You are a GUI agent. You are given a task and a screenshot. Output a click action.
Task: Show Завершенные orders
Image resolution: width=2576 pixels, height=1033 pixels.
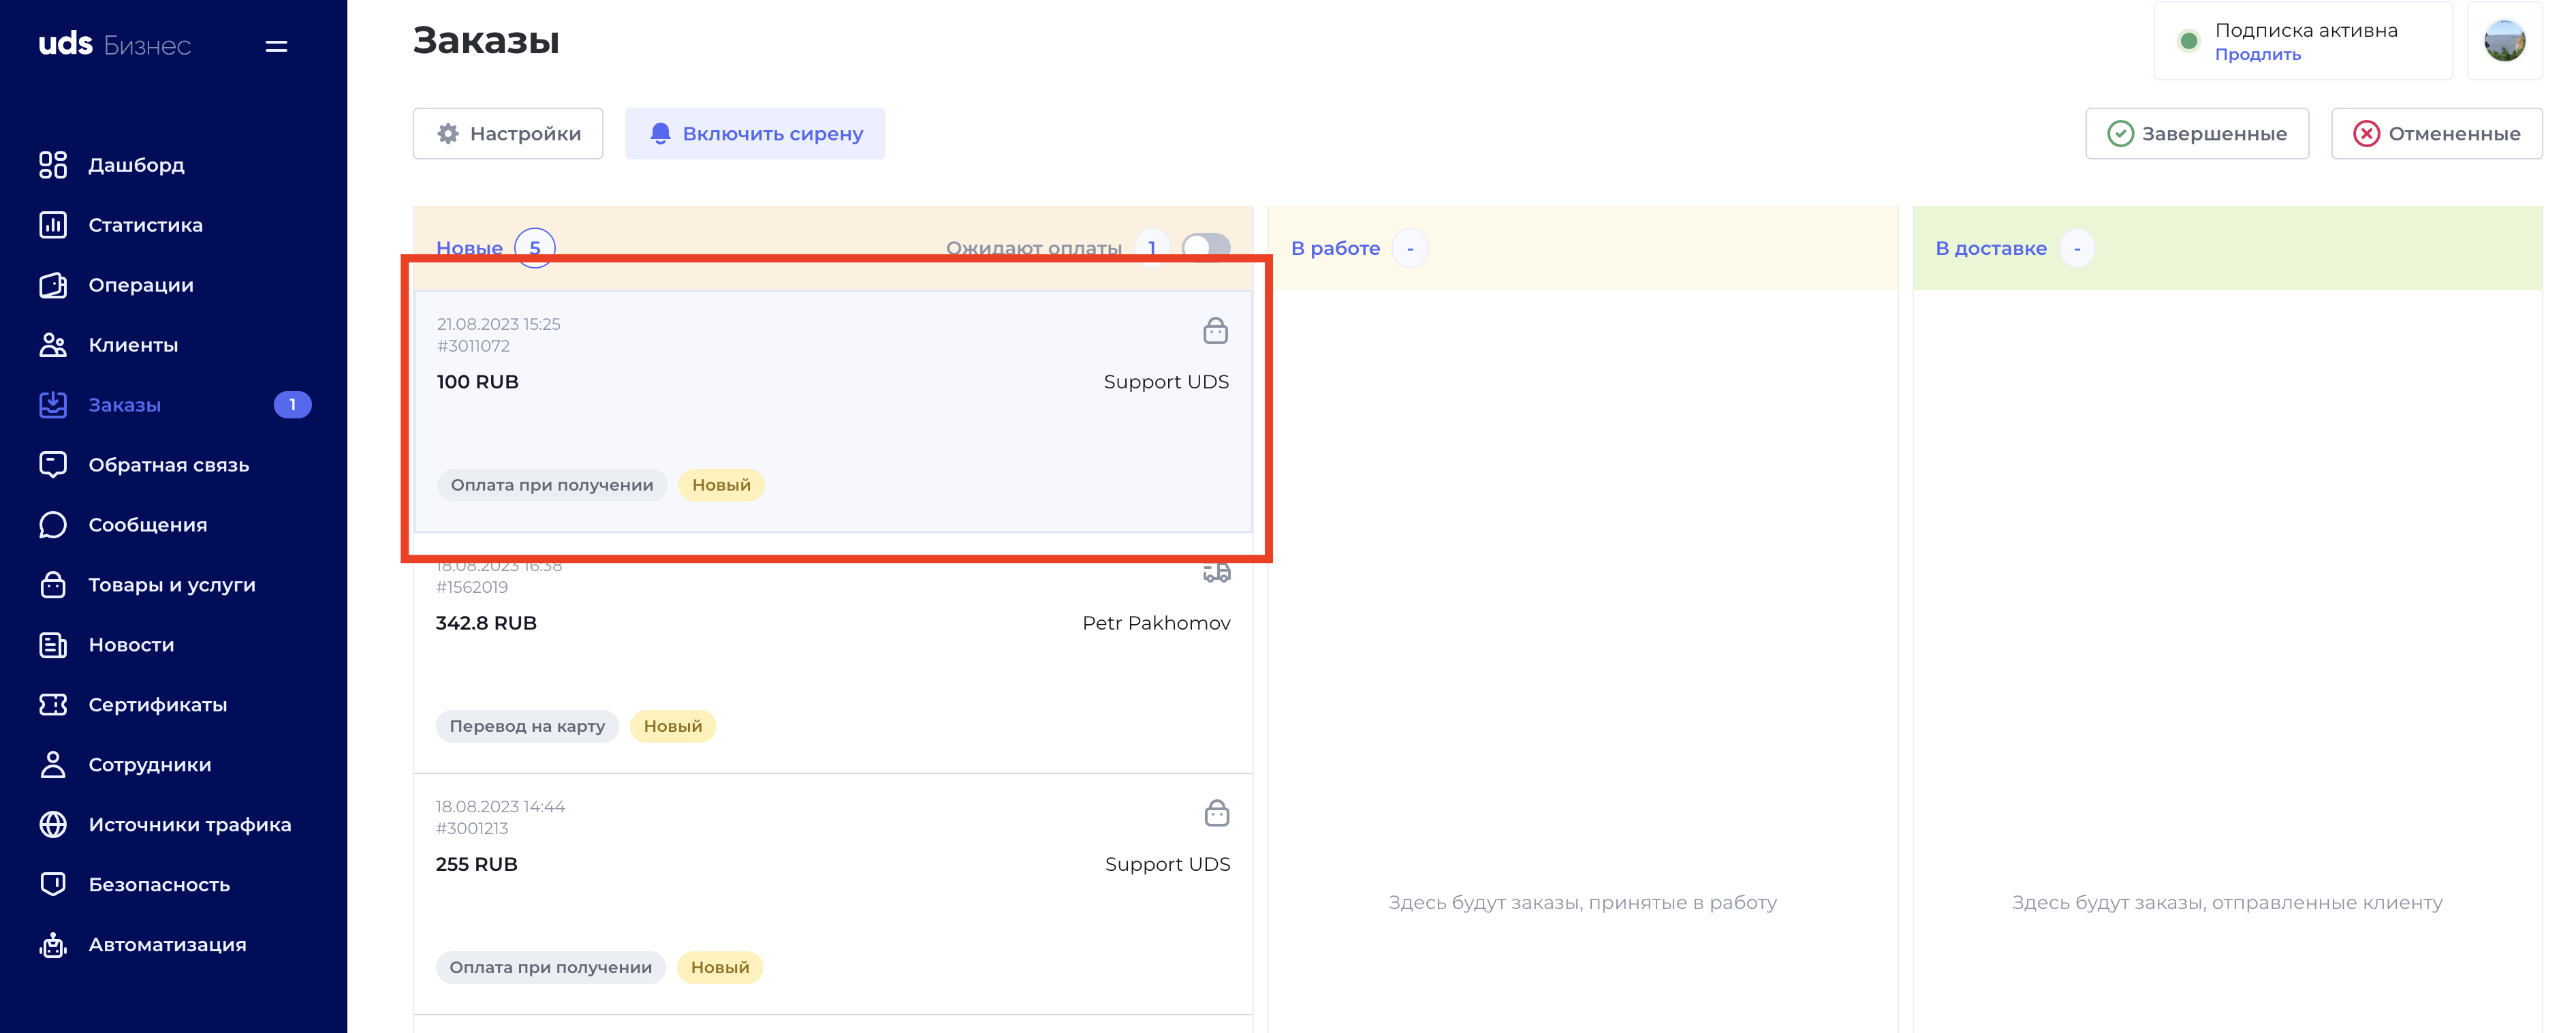point(2197,134)
